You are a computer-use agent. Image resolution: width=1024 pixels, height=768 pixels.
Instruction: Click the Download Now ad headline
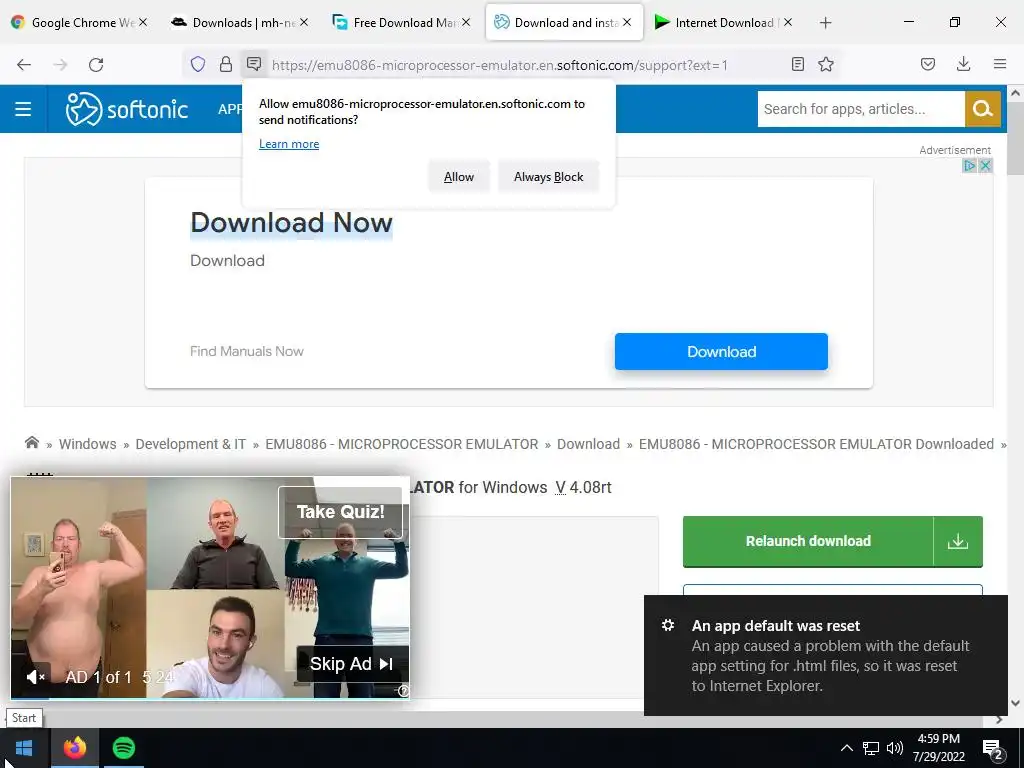291,223
